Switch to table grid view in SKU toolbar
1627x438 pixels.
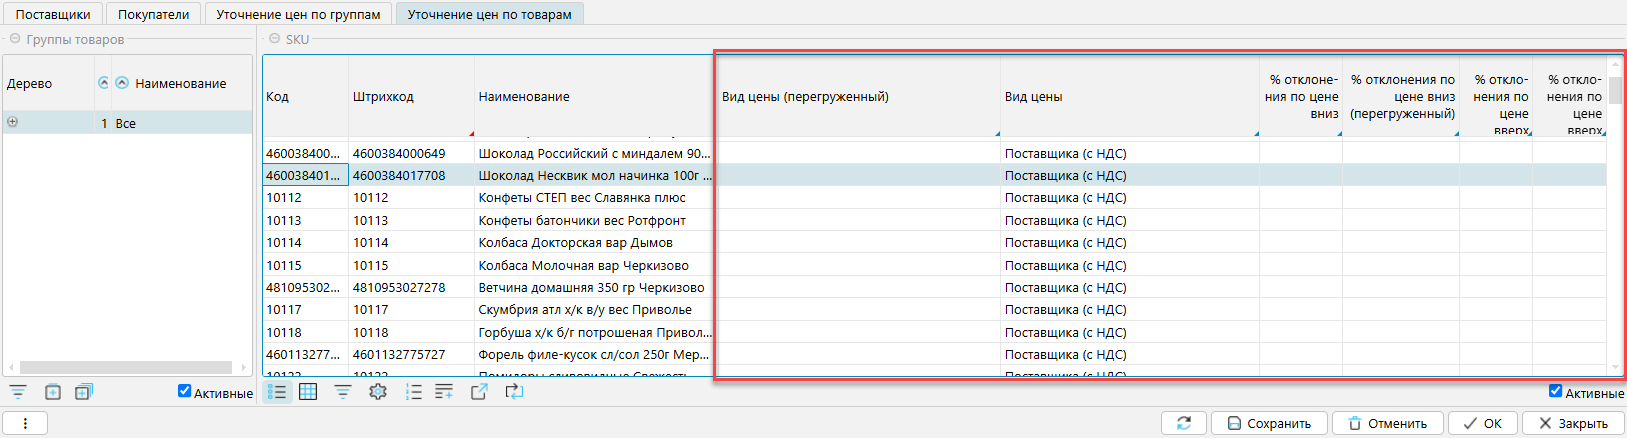[308, 392]
